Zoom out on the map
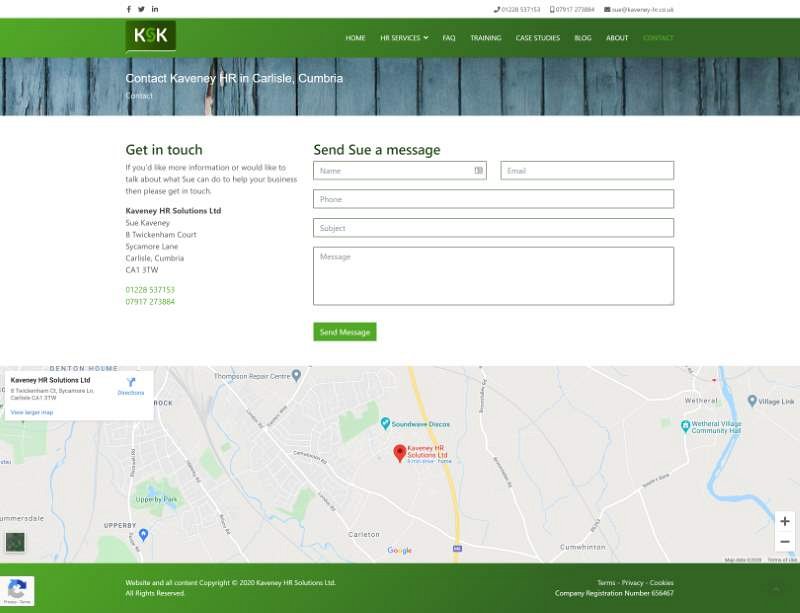 (784, 542)
